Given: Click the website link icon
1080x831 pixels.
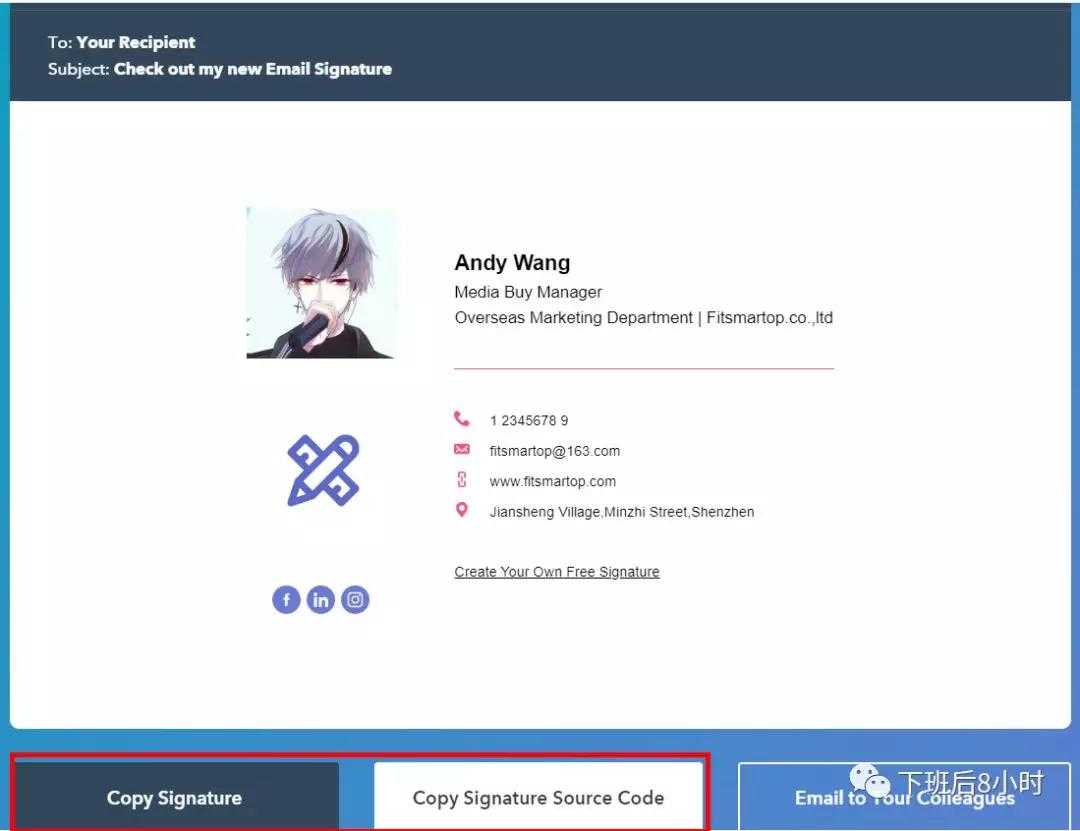Looking at the screenshot, I should 461,480.
